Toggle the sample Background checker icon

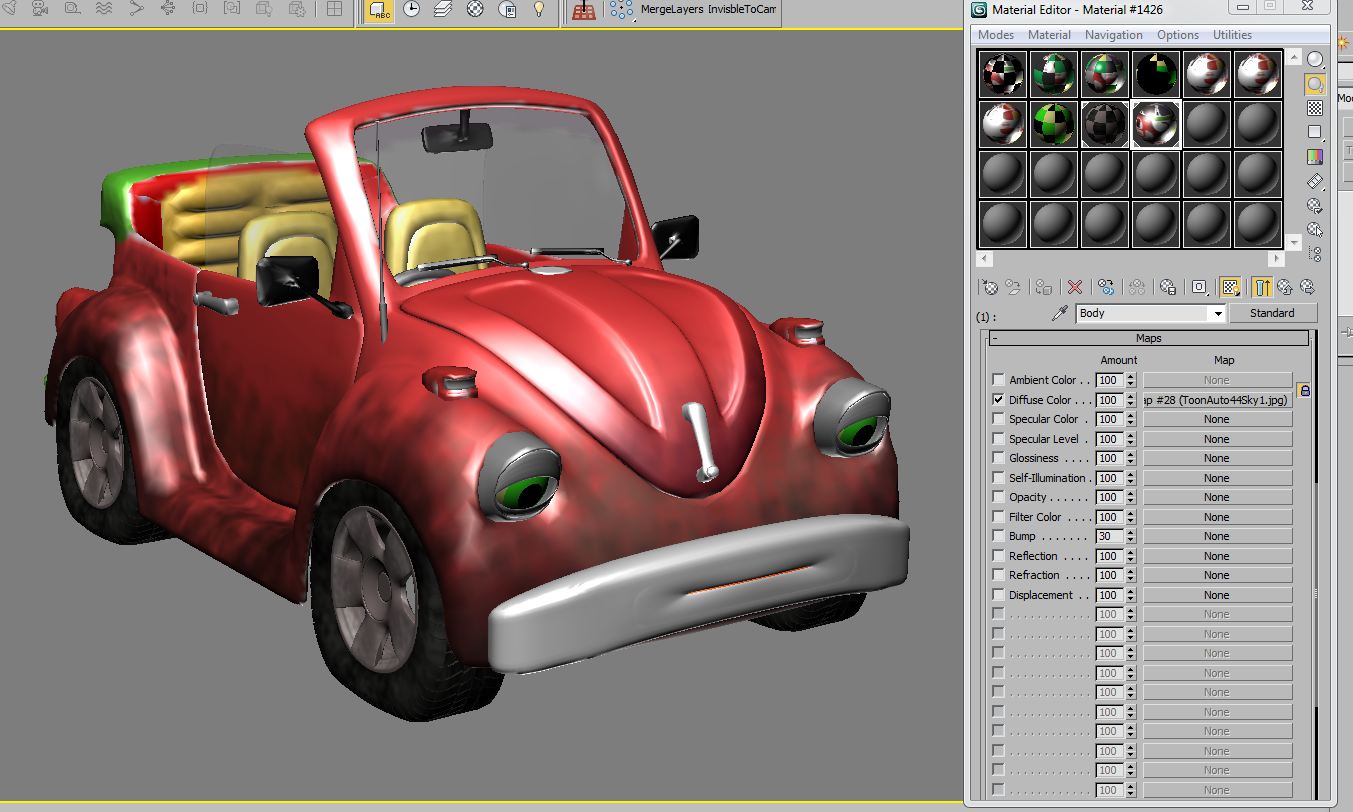pyautogui.click(x=1315, y=108)
